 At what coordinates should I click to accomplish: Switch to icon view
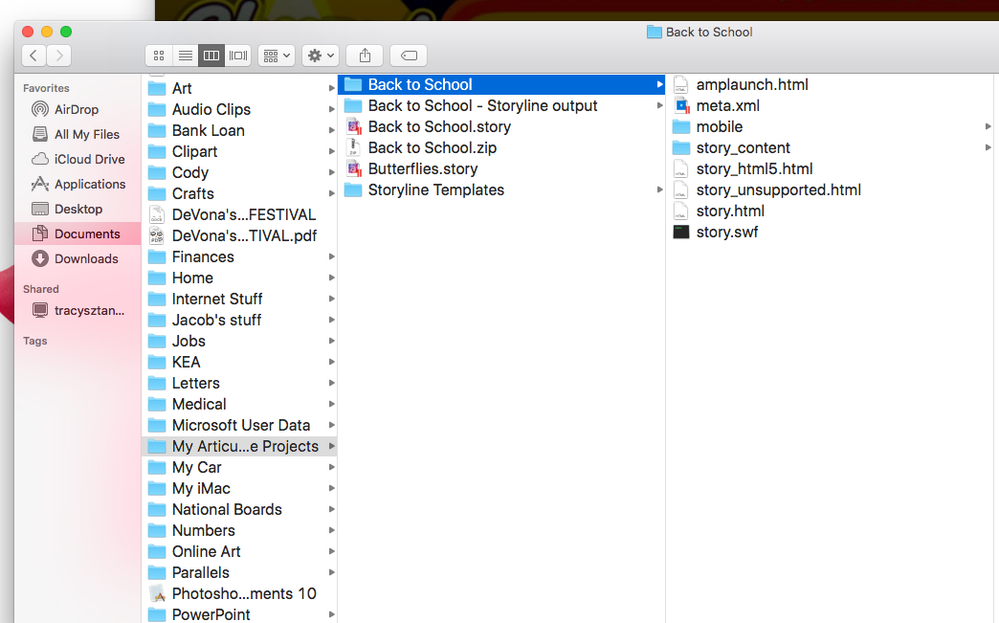coord(159,55)
